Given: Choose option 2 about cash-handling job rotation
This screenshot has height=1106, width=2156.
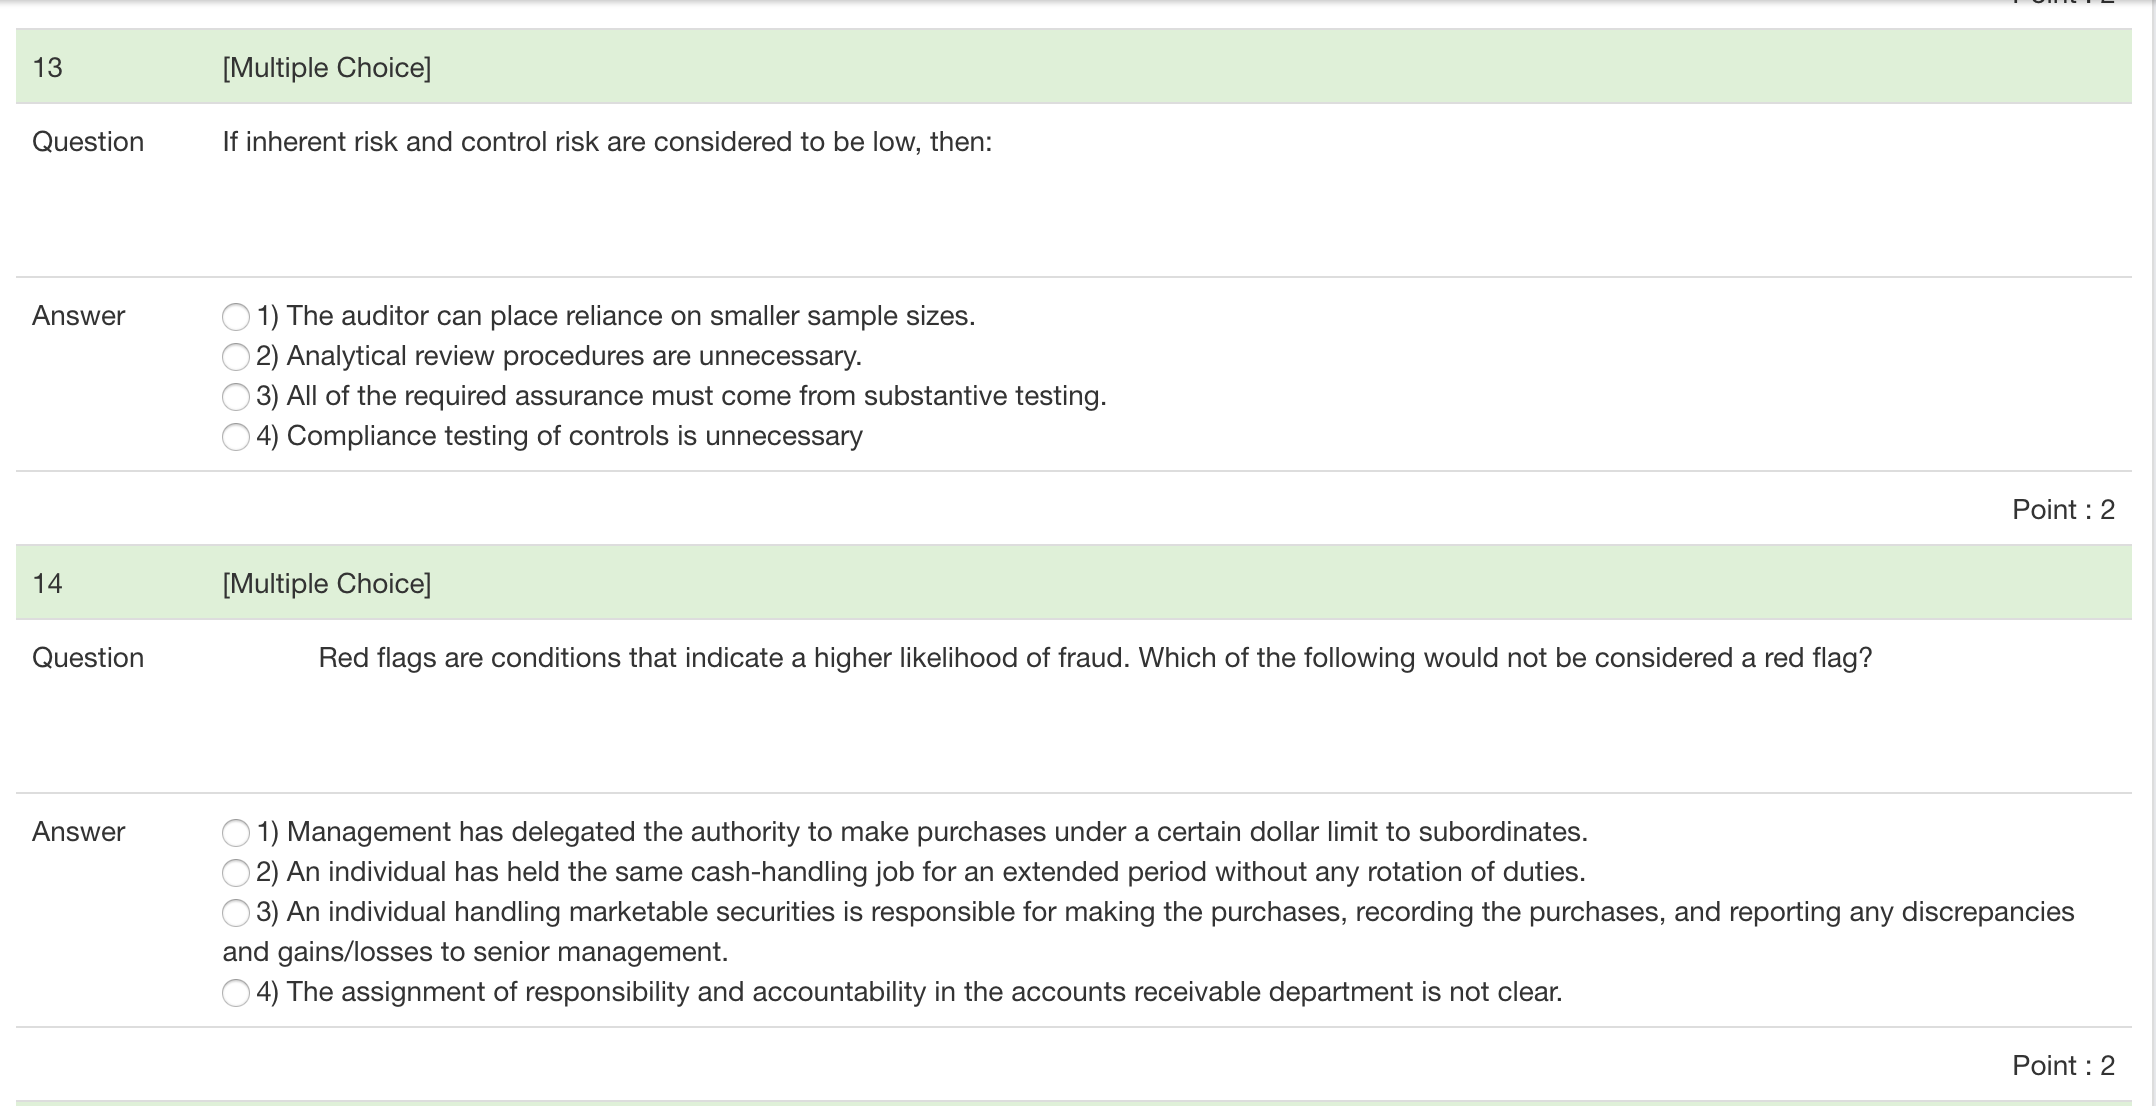Looking at the screenshot, I should [x=236, y=872].
